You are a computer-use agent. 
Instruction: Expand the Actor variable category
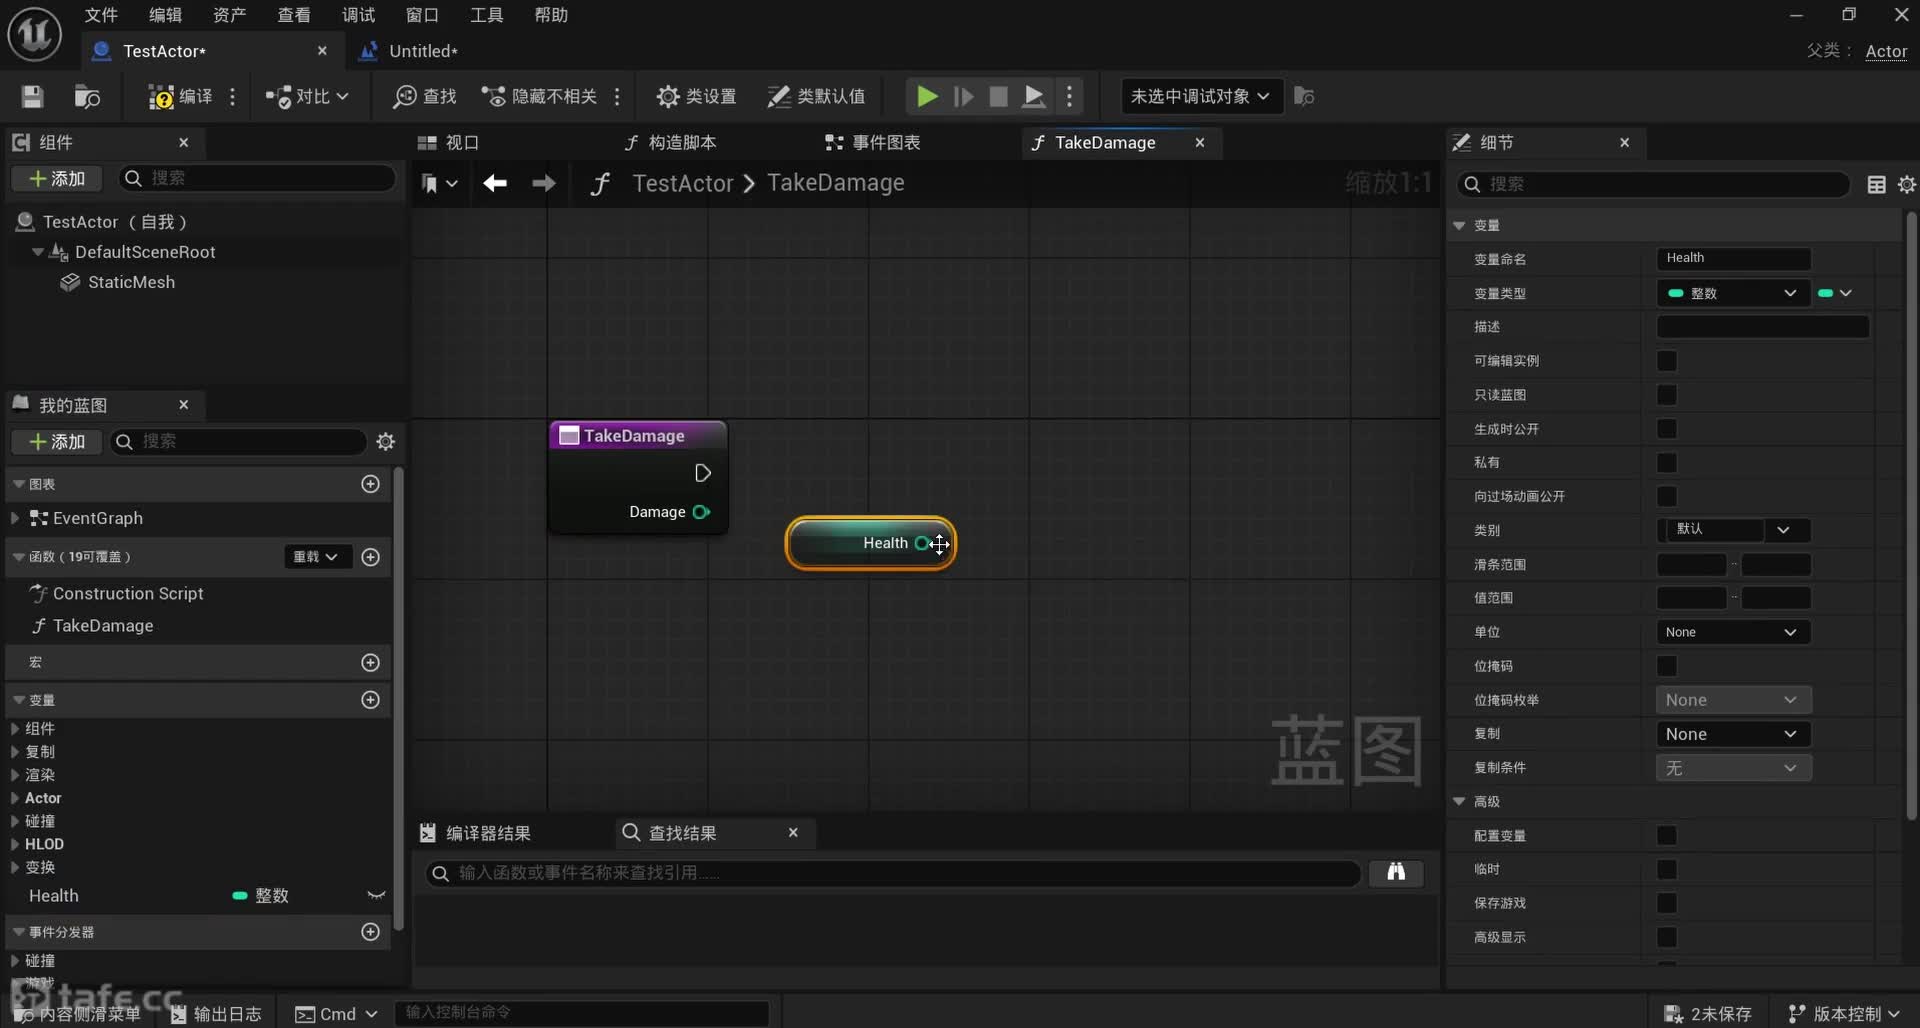coord(15,798)
